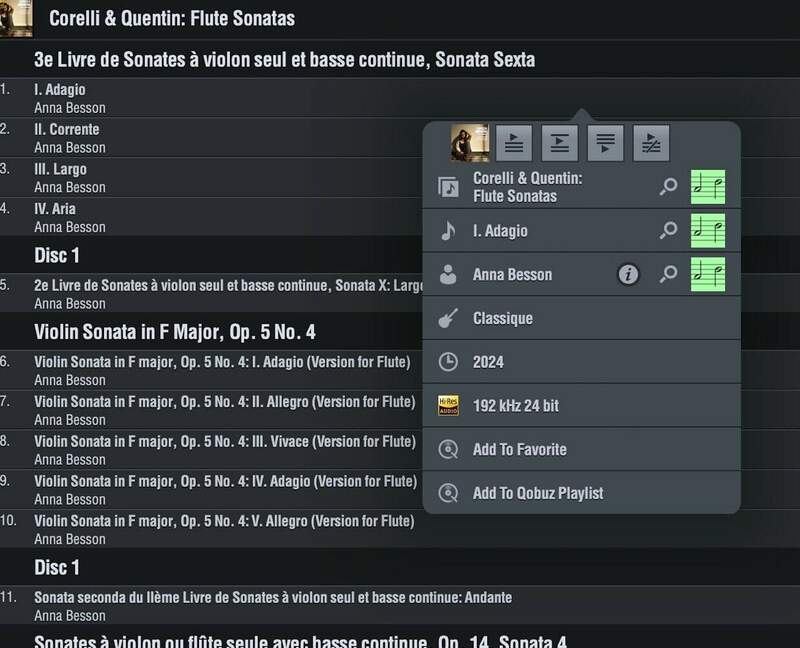This screenshot has height=648, width=800.
Task: Click the Violin Sonata in F Major header
Action: (175, 331)
